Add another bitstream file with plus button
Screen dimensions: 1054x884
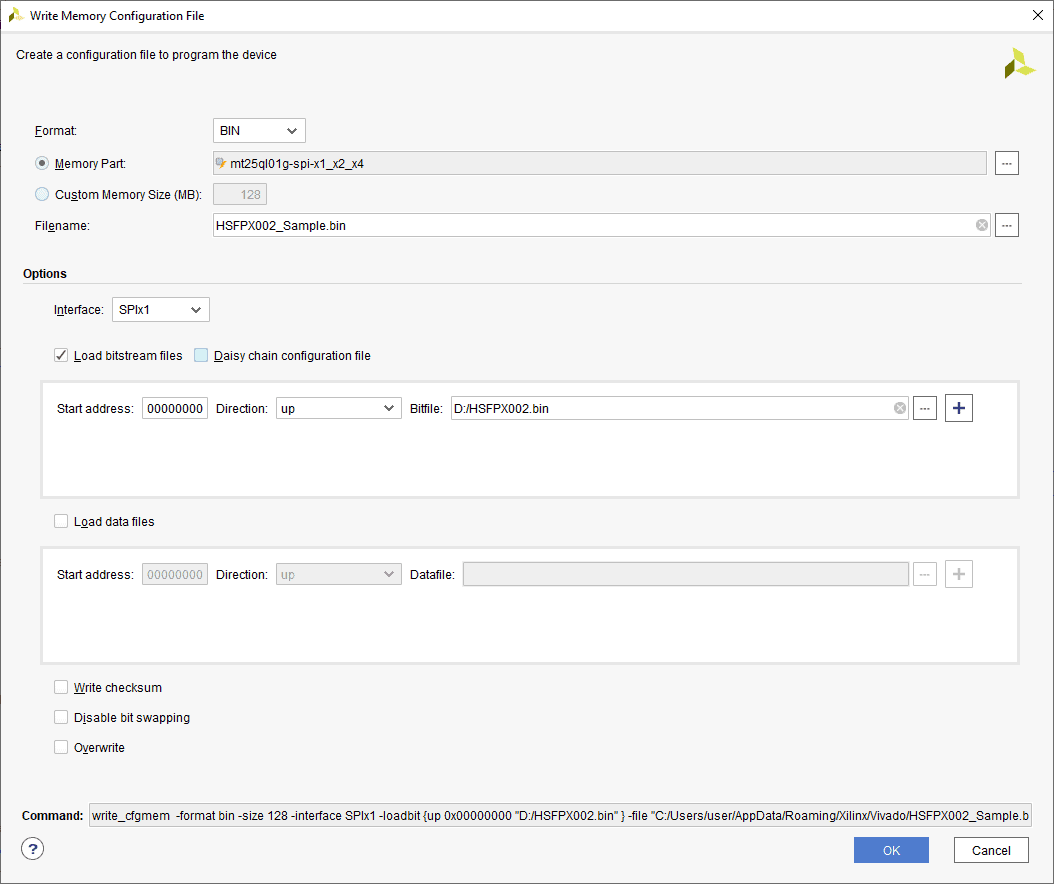pyautogui.click(x=959, y=408)
